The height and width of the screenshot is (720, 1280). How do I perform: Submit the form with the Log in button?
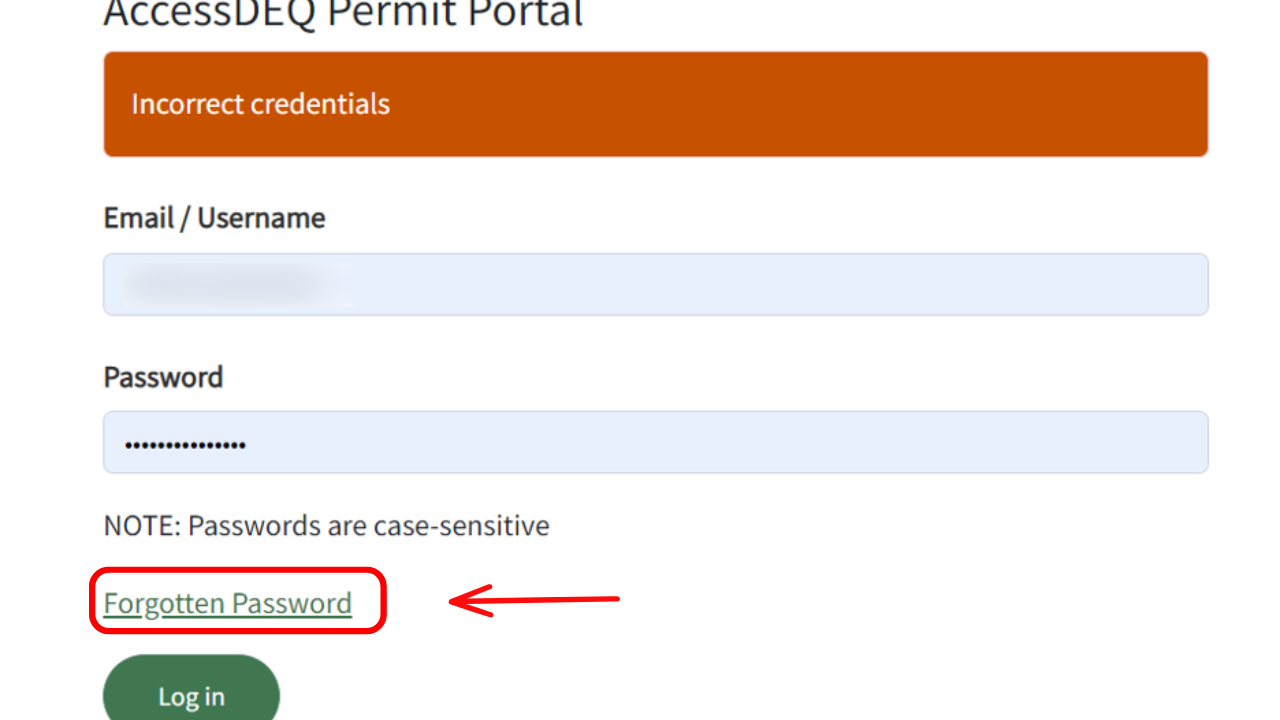(x=191, y=695)
